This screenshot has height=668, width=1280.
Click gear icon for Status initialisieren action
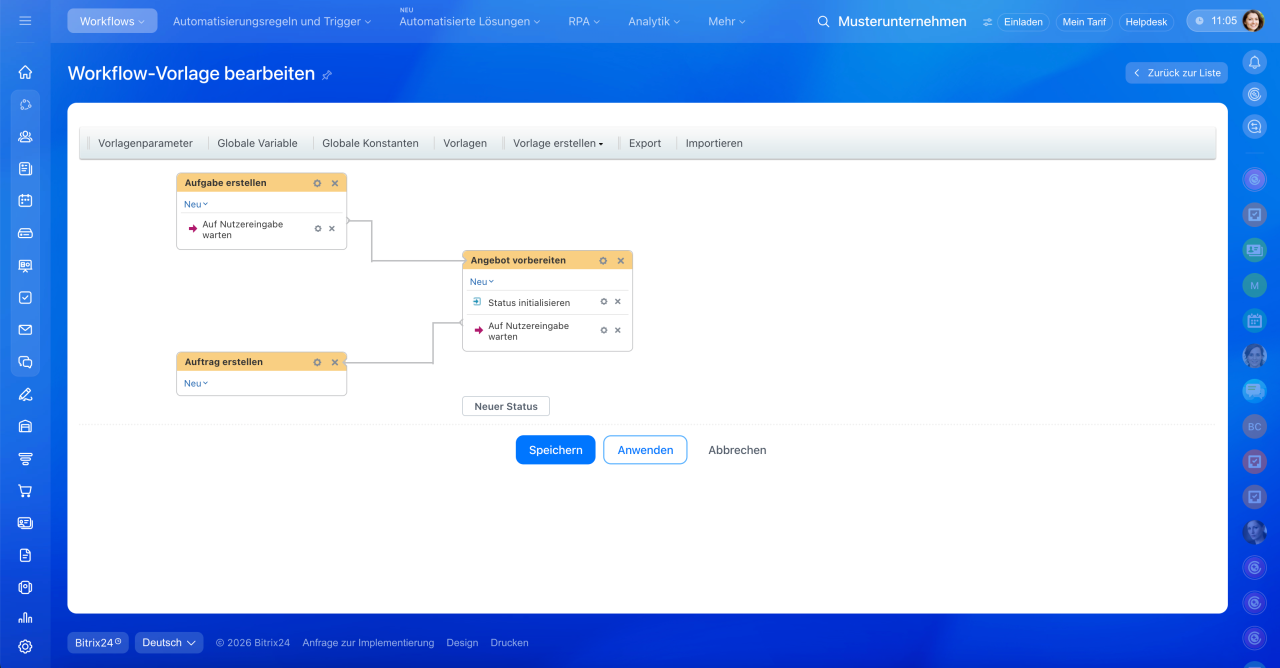(x=603, y=302)
